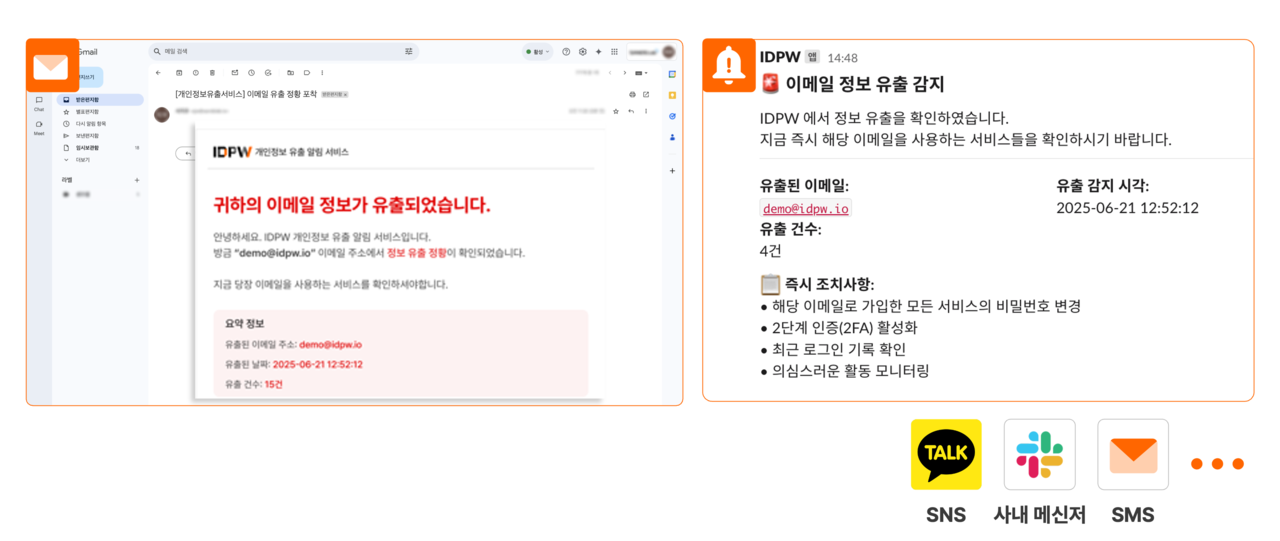Add the email to tasks
The image size is (1280, 541).
click(x=268, y=72)
